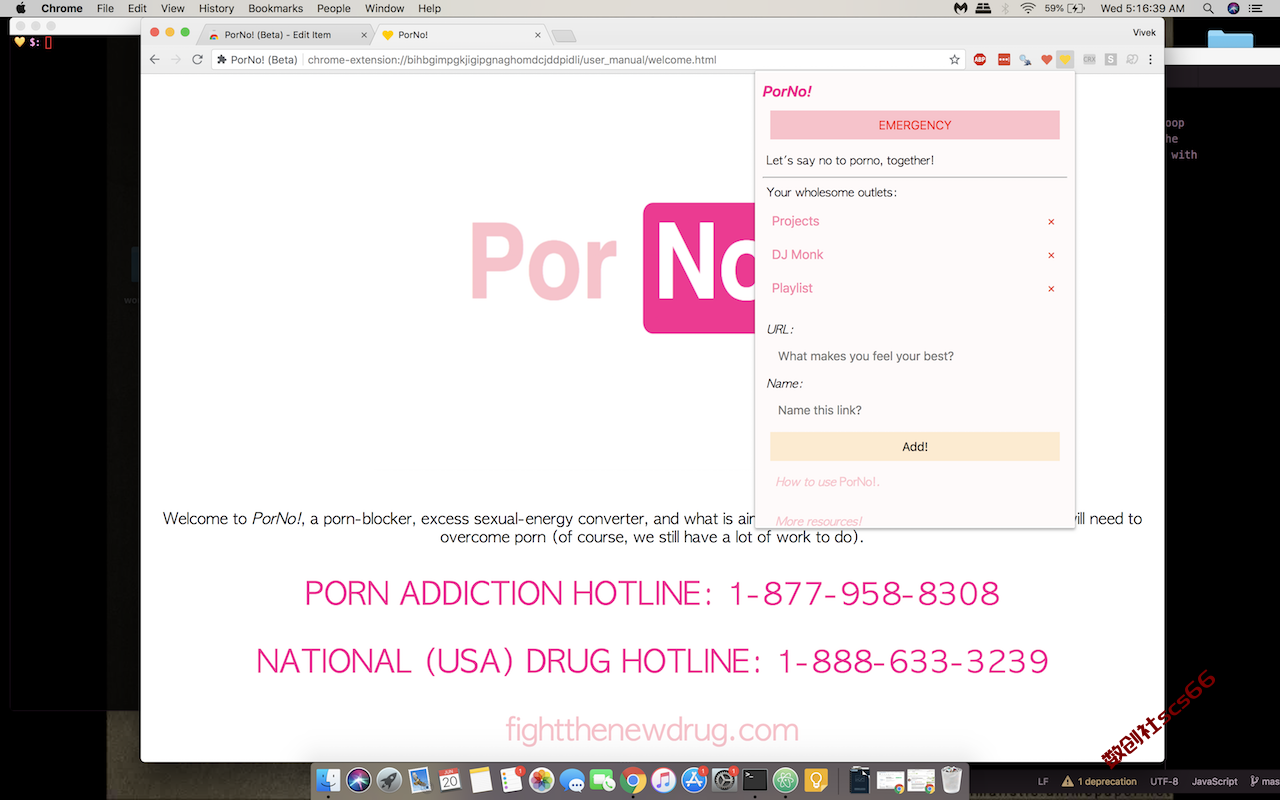Remove the DJ Monk outlet
1280x800 pixels.
click(1051, 255)
